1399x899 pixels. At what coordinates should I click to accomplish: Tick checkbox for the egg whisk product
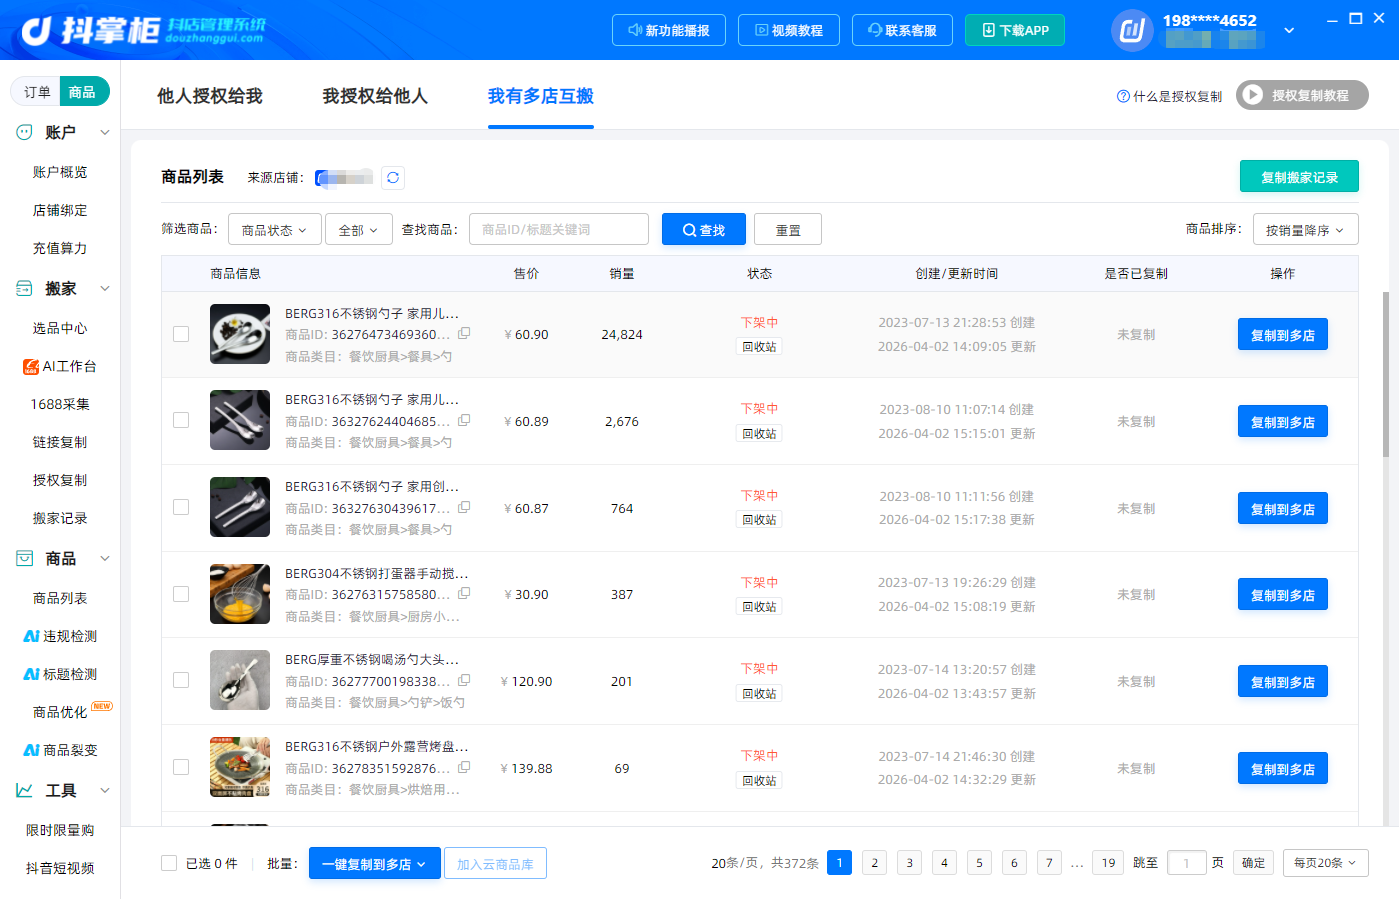coord(181,594)
